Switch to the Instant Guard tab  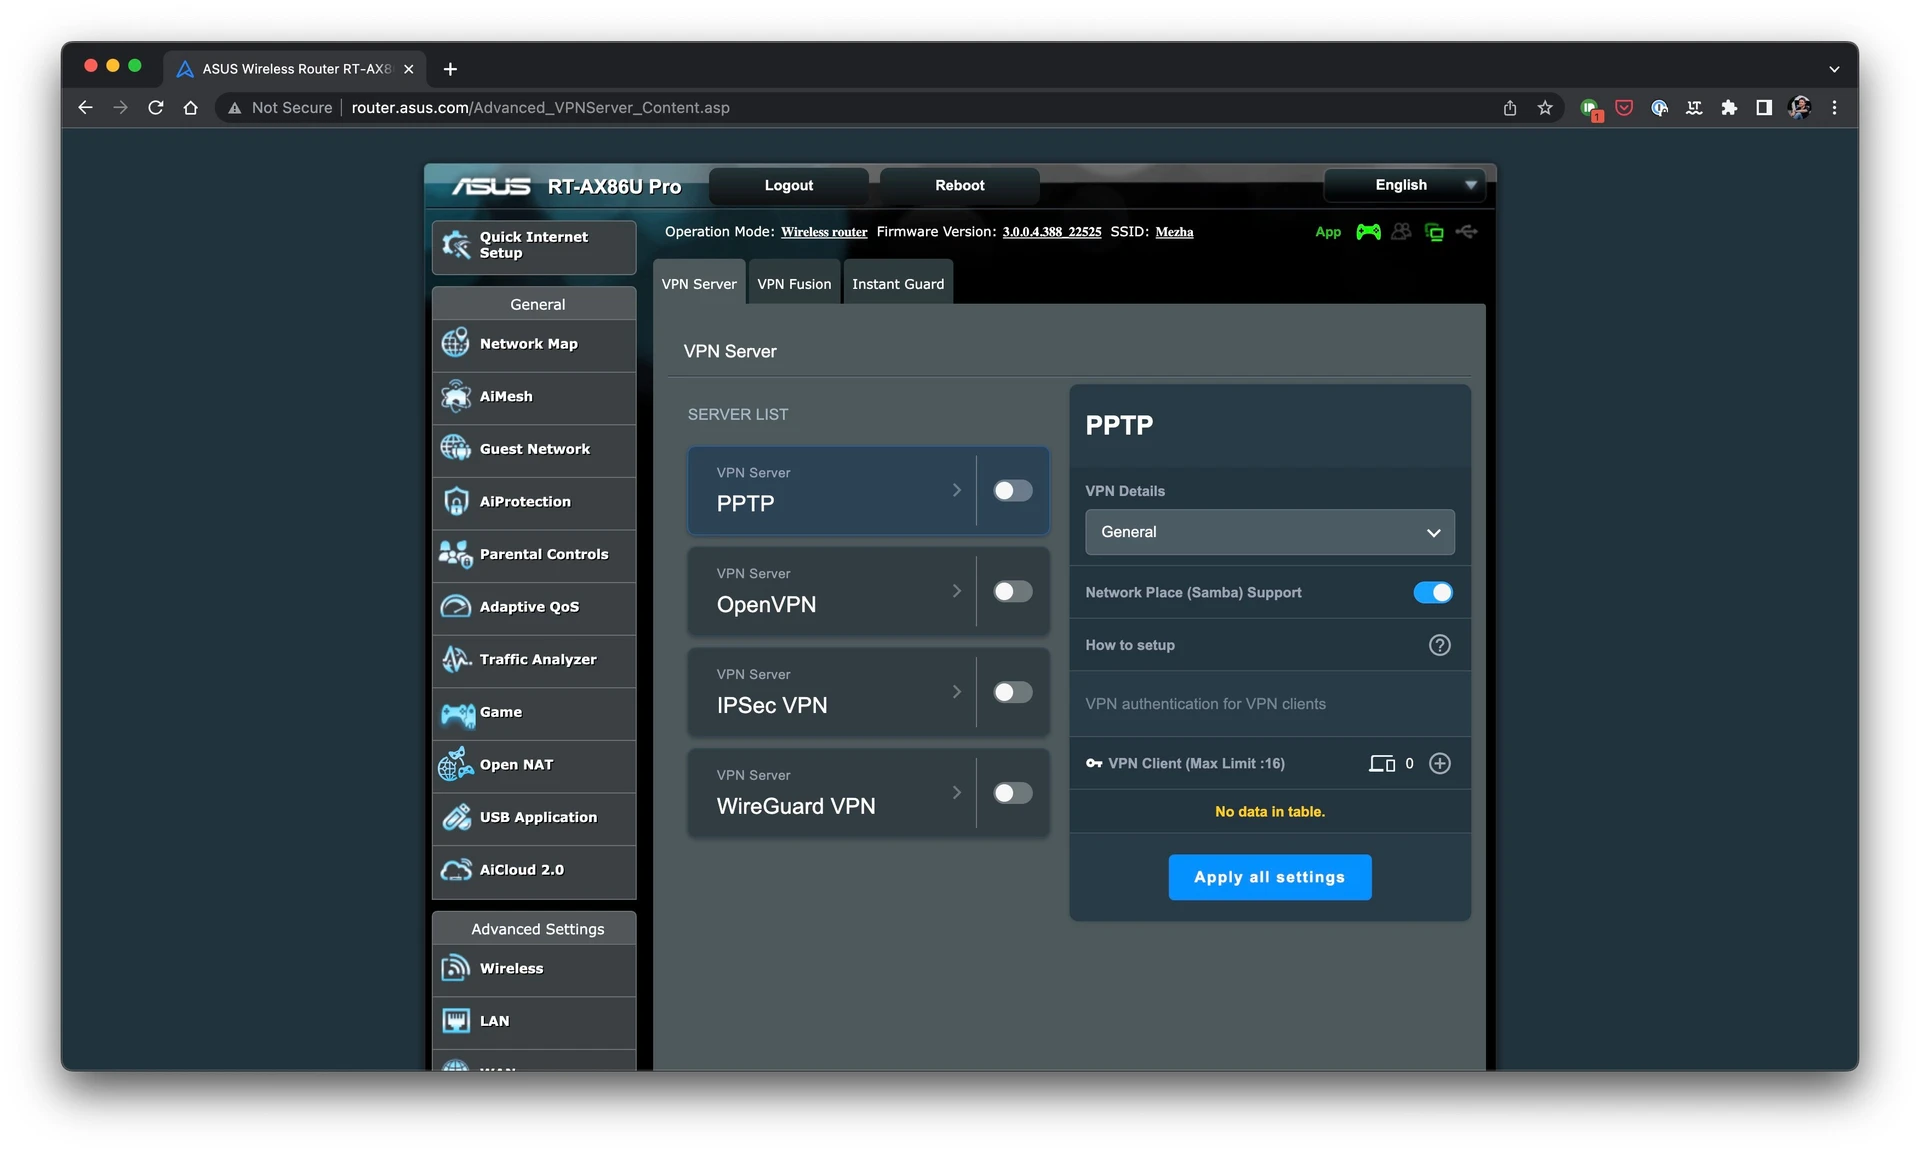click(x=898, y=283)
